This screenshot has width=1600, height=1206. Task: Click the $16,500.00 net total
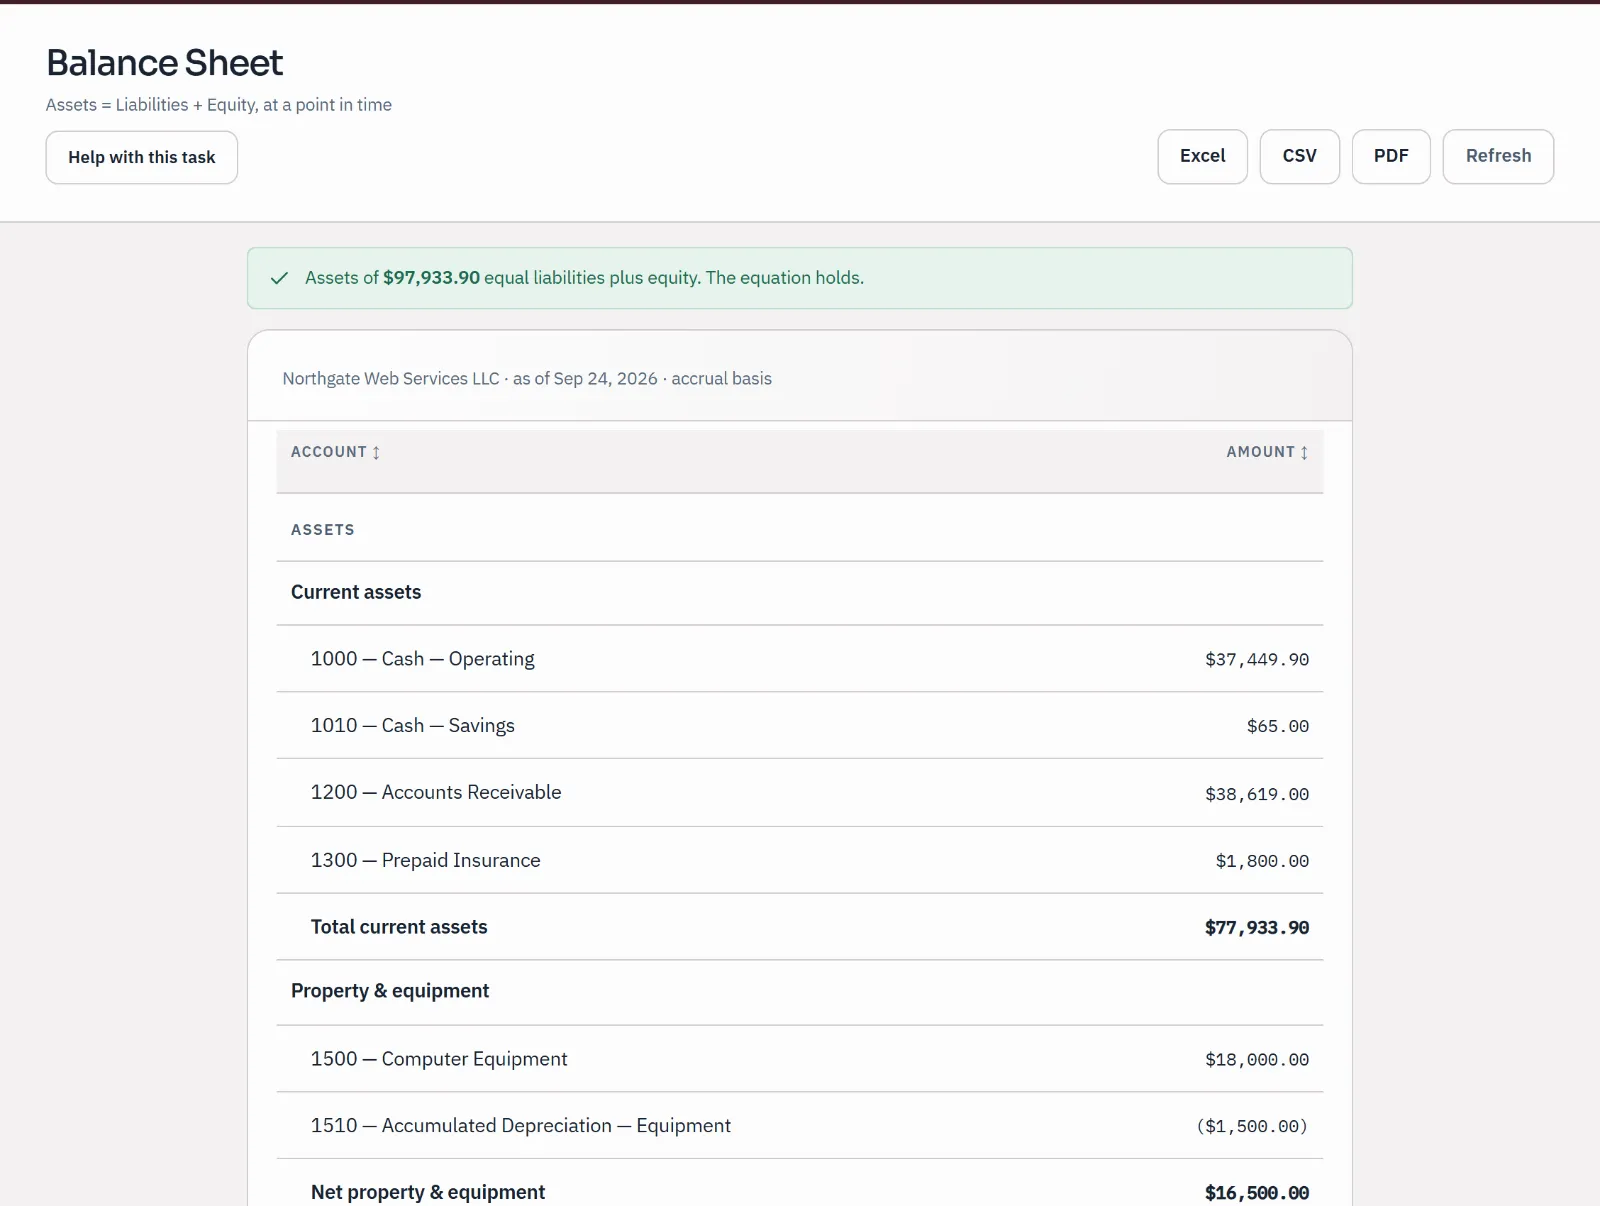coord(1257,1193)
